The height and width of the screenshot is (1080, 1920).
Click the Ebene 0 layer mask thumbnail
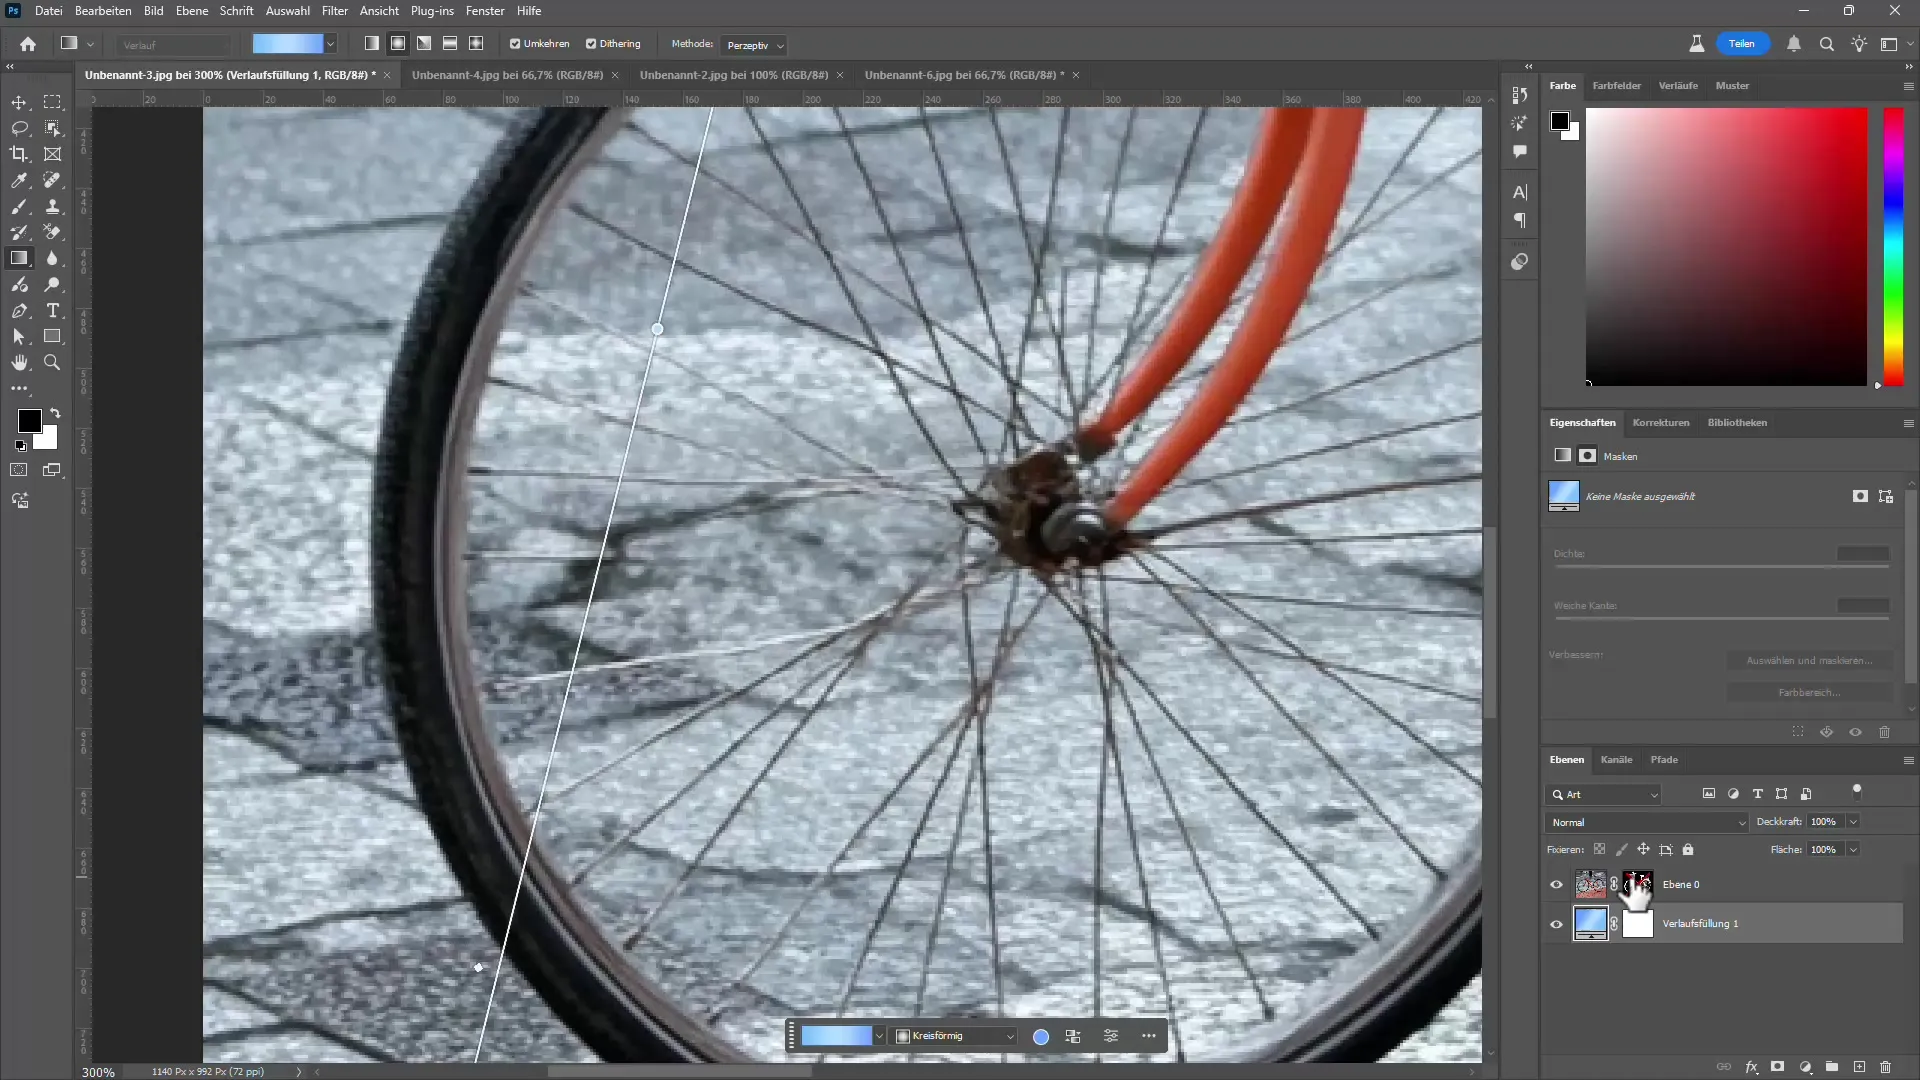[1637, 885]
